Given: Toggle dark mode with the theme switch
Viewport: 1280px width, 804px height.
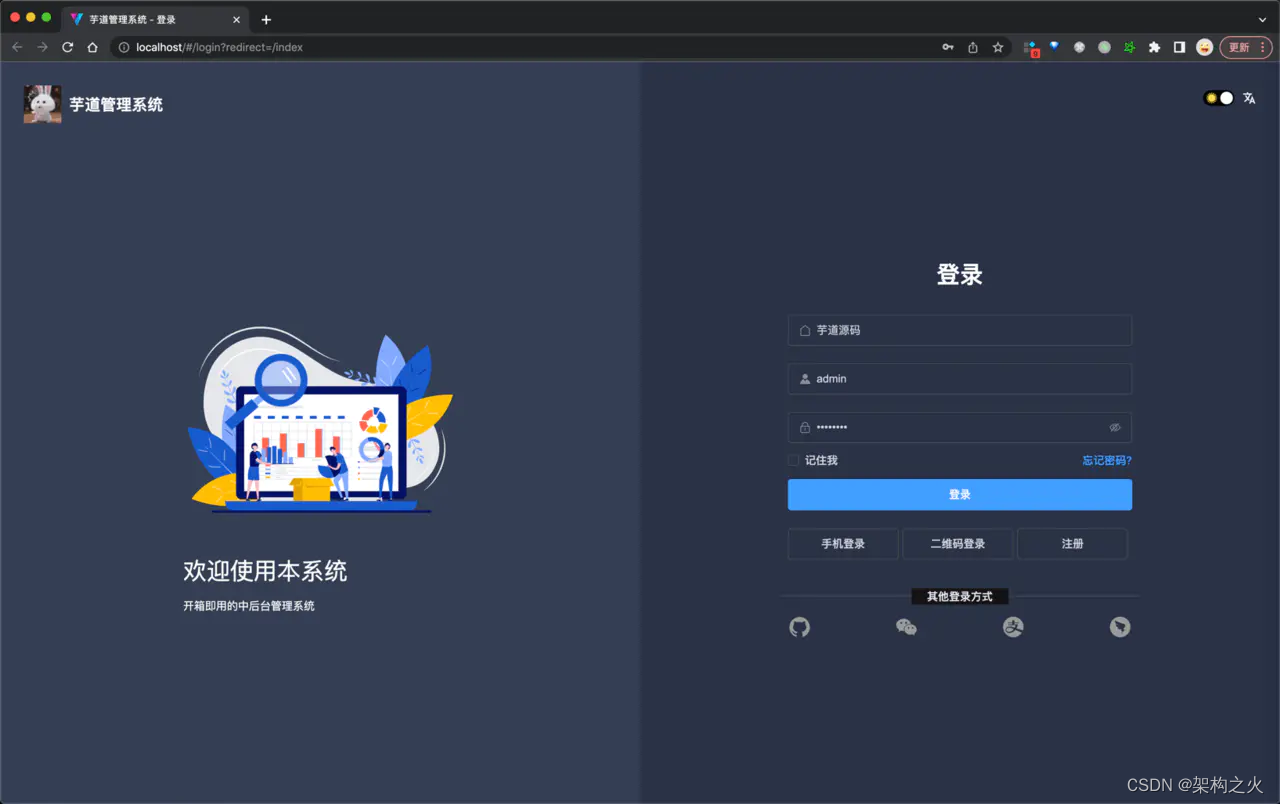Looking at the screenshot, I should pos(1219,98).
